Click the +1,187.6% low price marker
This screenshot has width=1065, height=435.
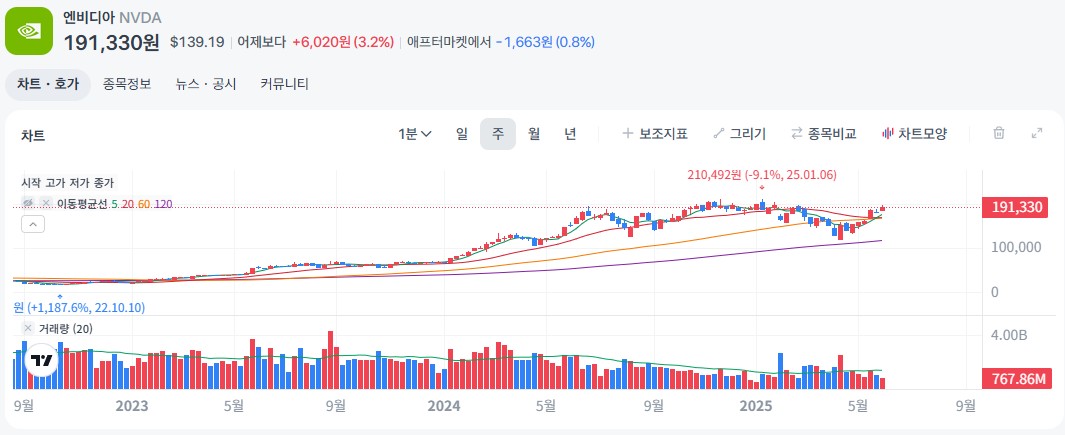coord(79,308)
